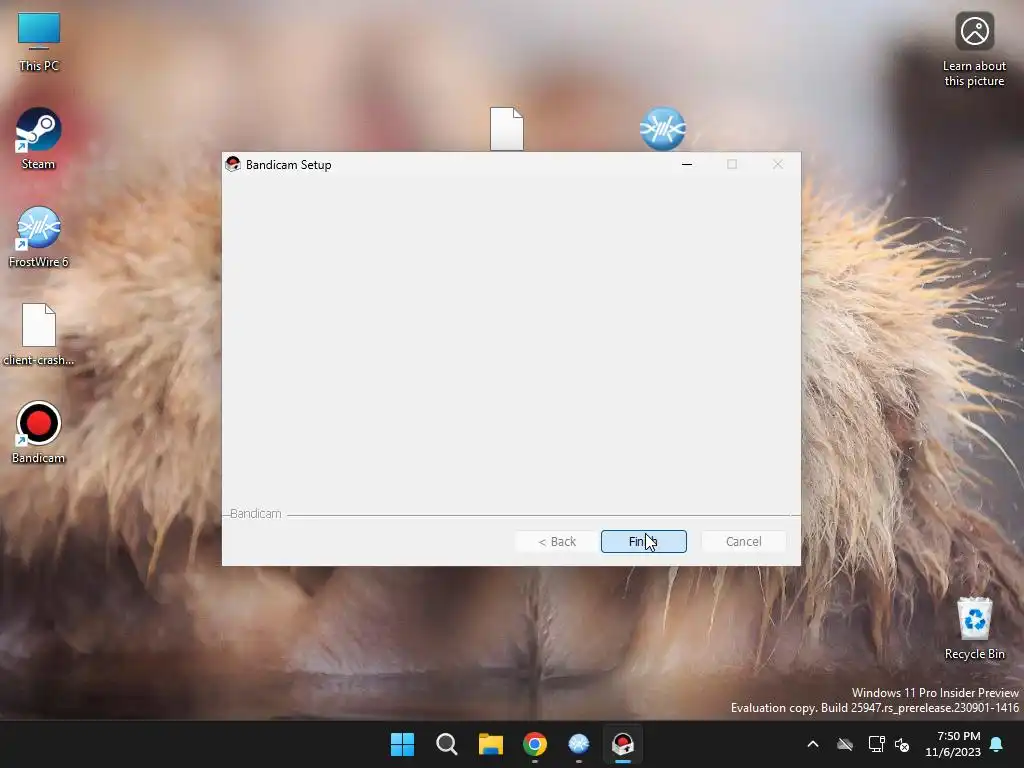Select the Bandicam desktop shortcut

click(x=39, y=432)
